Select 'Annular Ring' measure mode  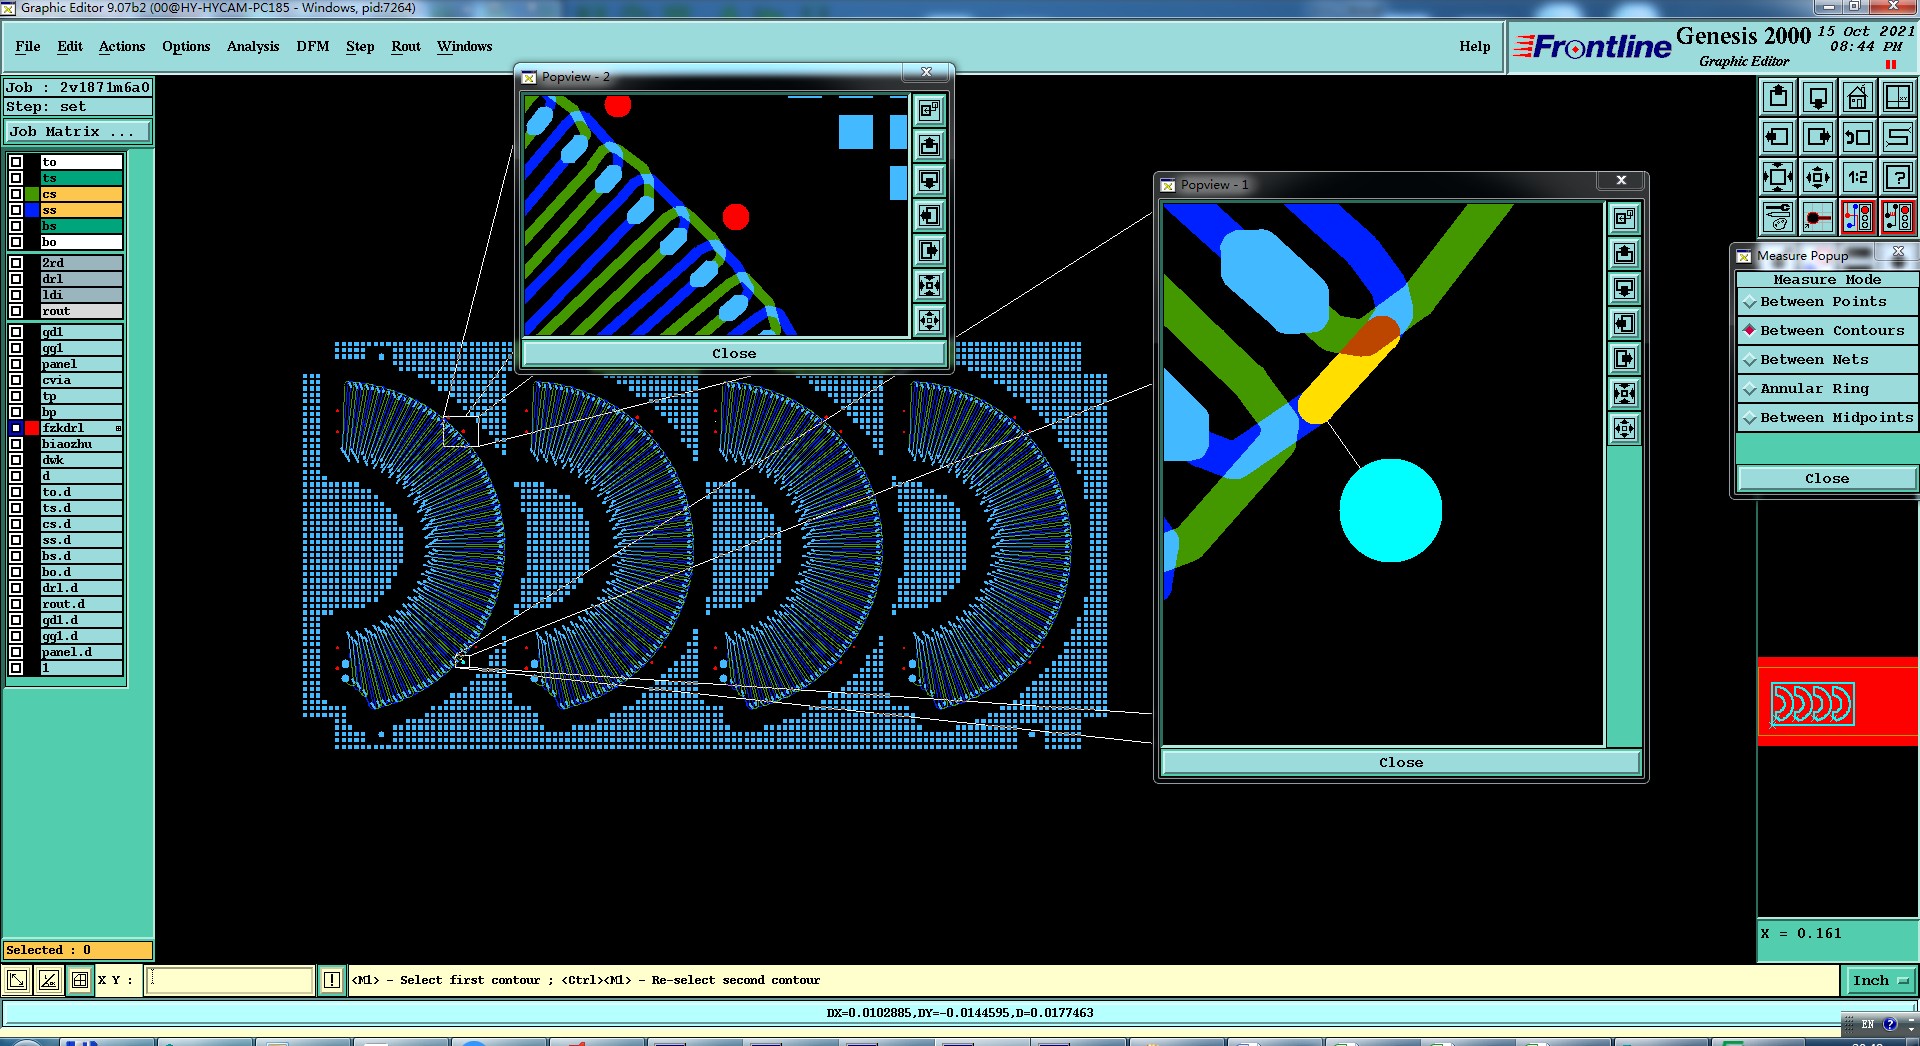[1827, 389]
